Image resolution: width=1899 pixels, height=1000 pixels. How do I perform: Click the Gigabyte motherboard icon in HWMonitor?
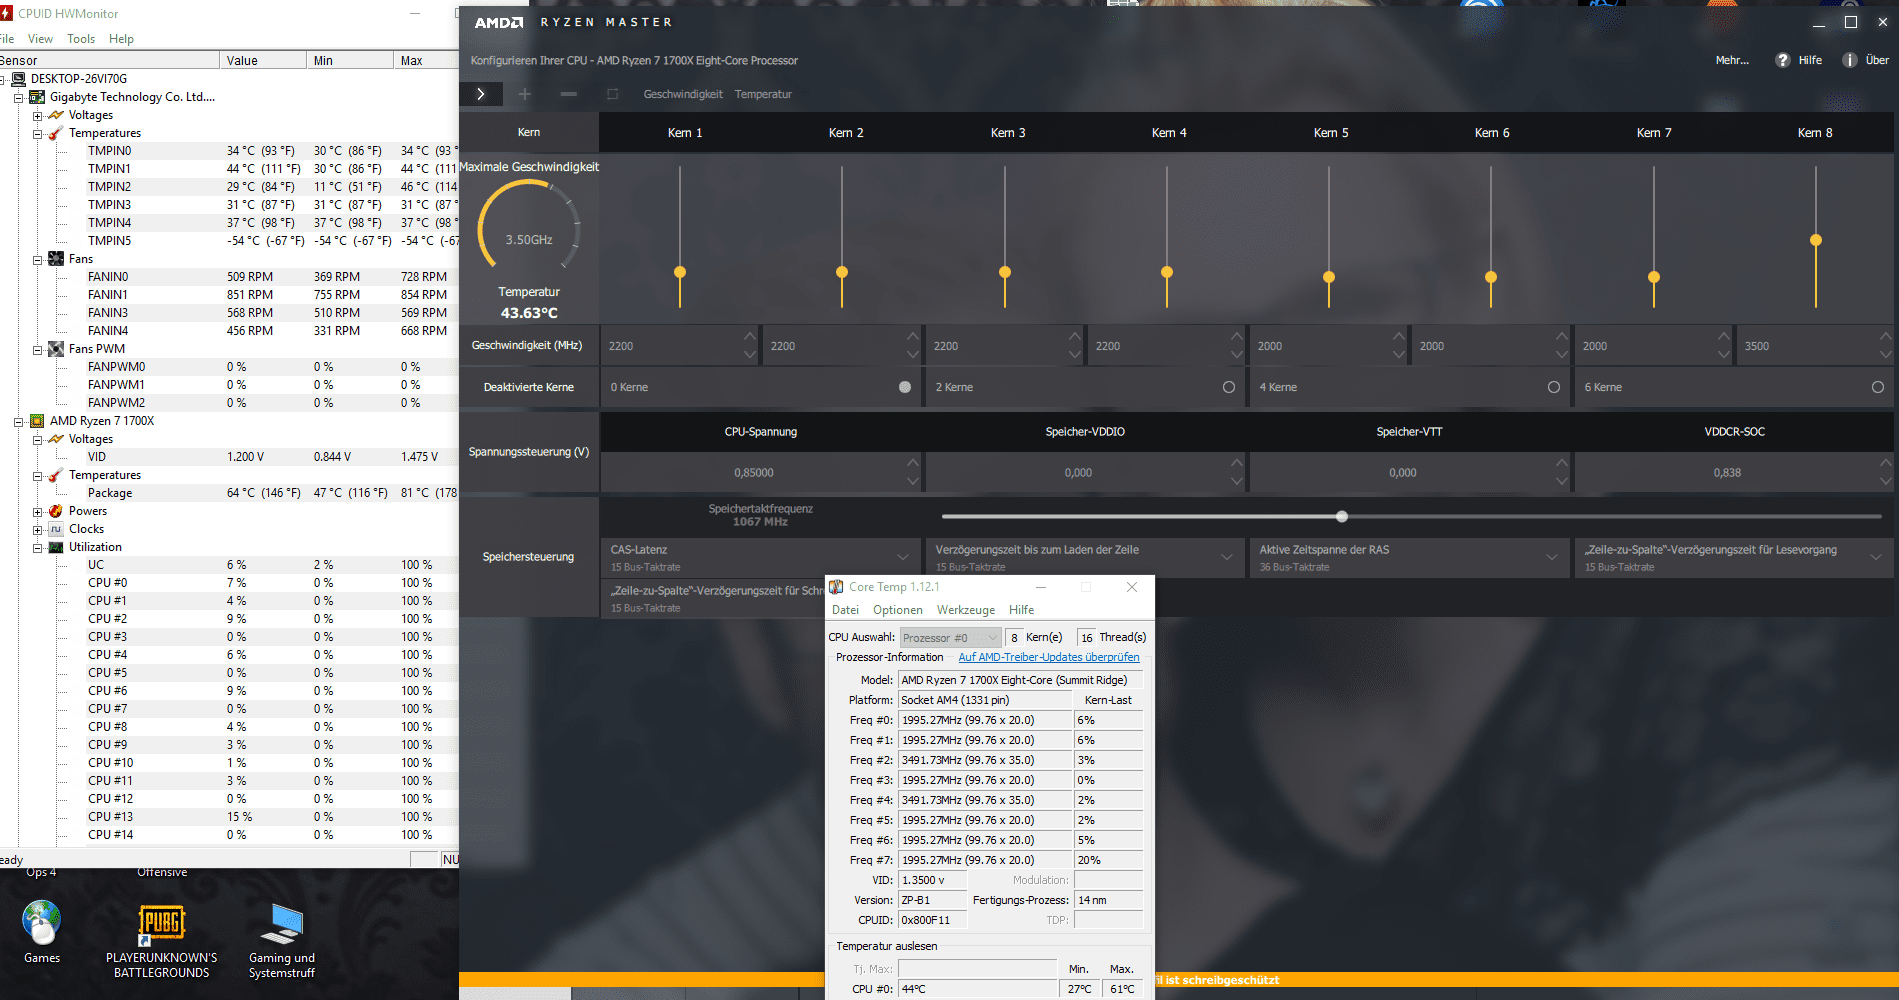click(37, 97)
